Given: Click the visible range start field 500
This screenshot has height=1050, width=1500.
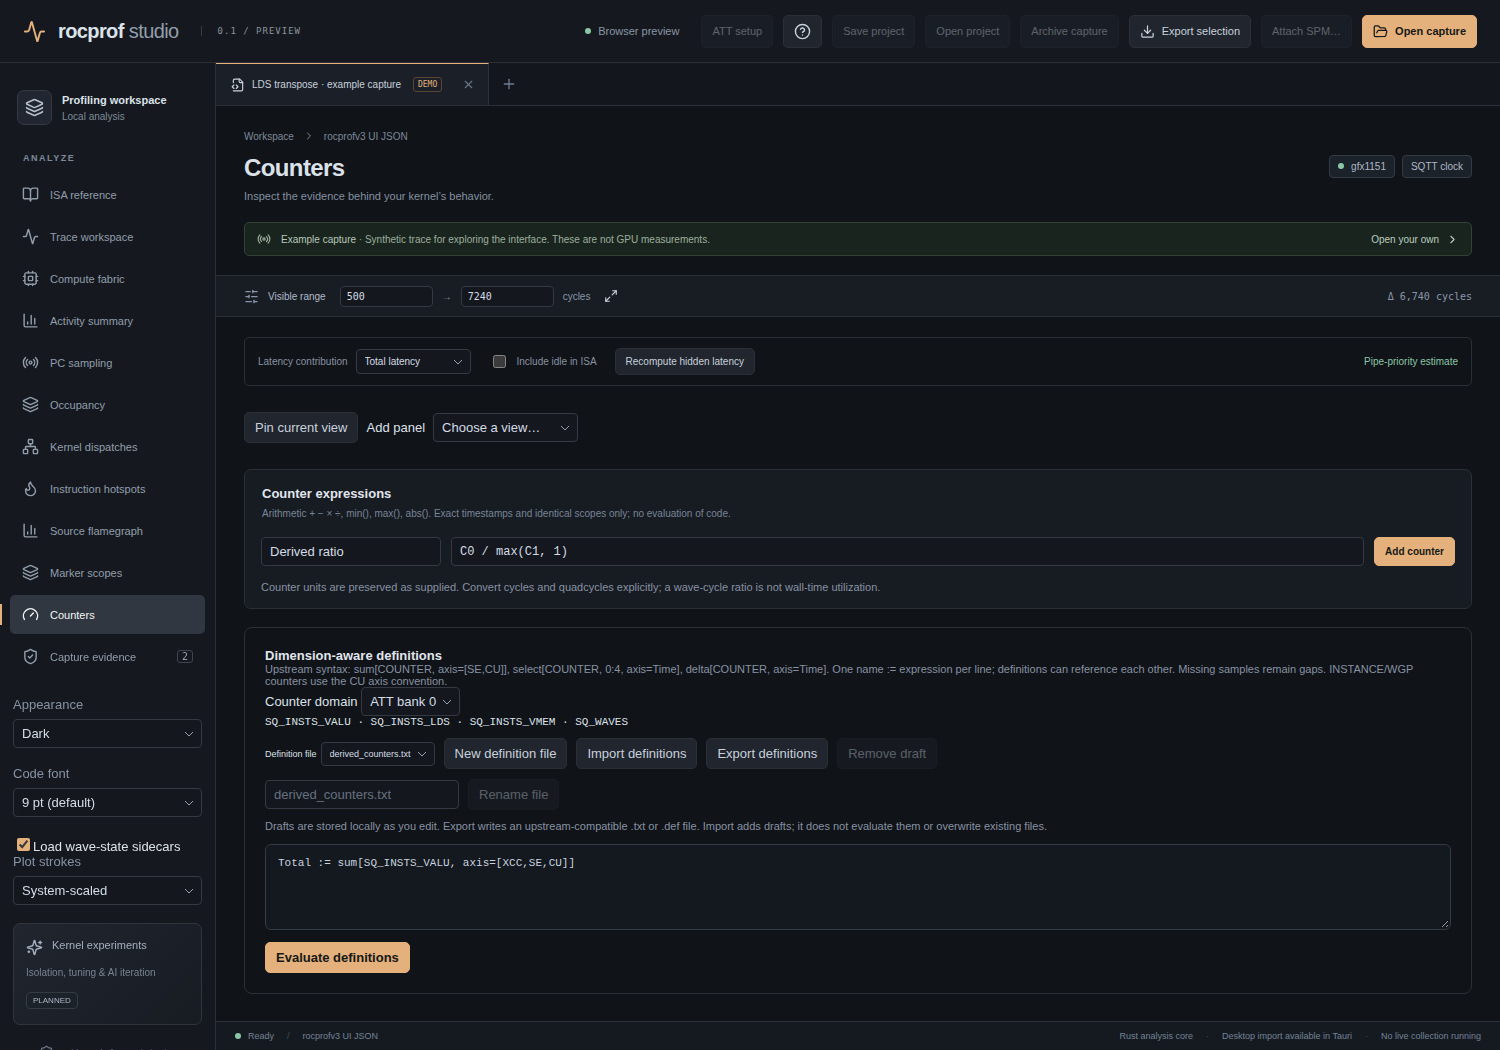Looking at the screenshot, I should (386, 297).
